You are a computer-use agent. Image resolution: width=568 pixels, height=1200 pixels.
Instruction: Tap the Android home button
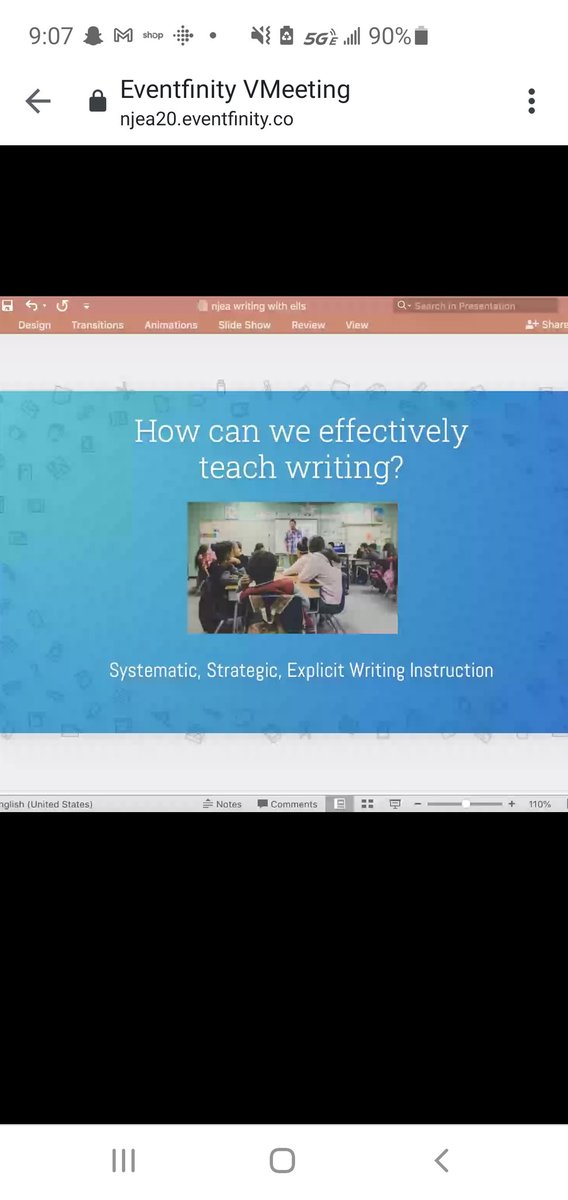point(283,1160)
